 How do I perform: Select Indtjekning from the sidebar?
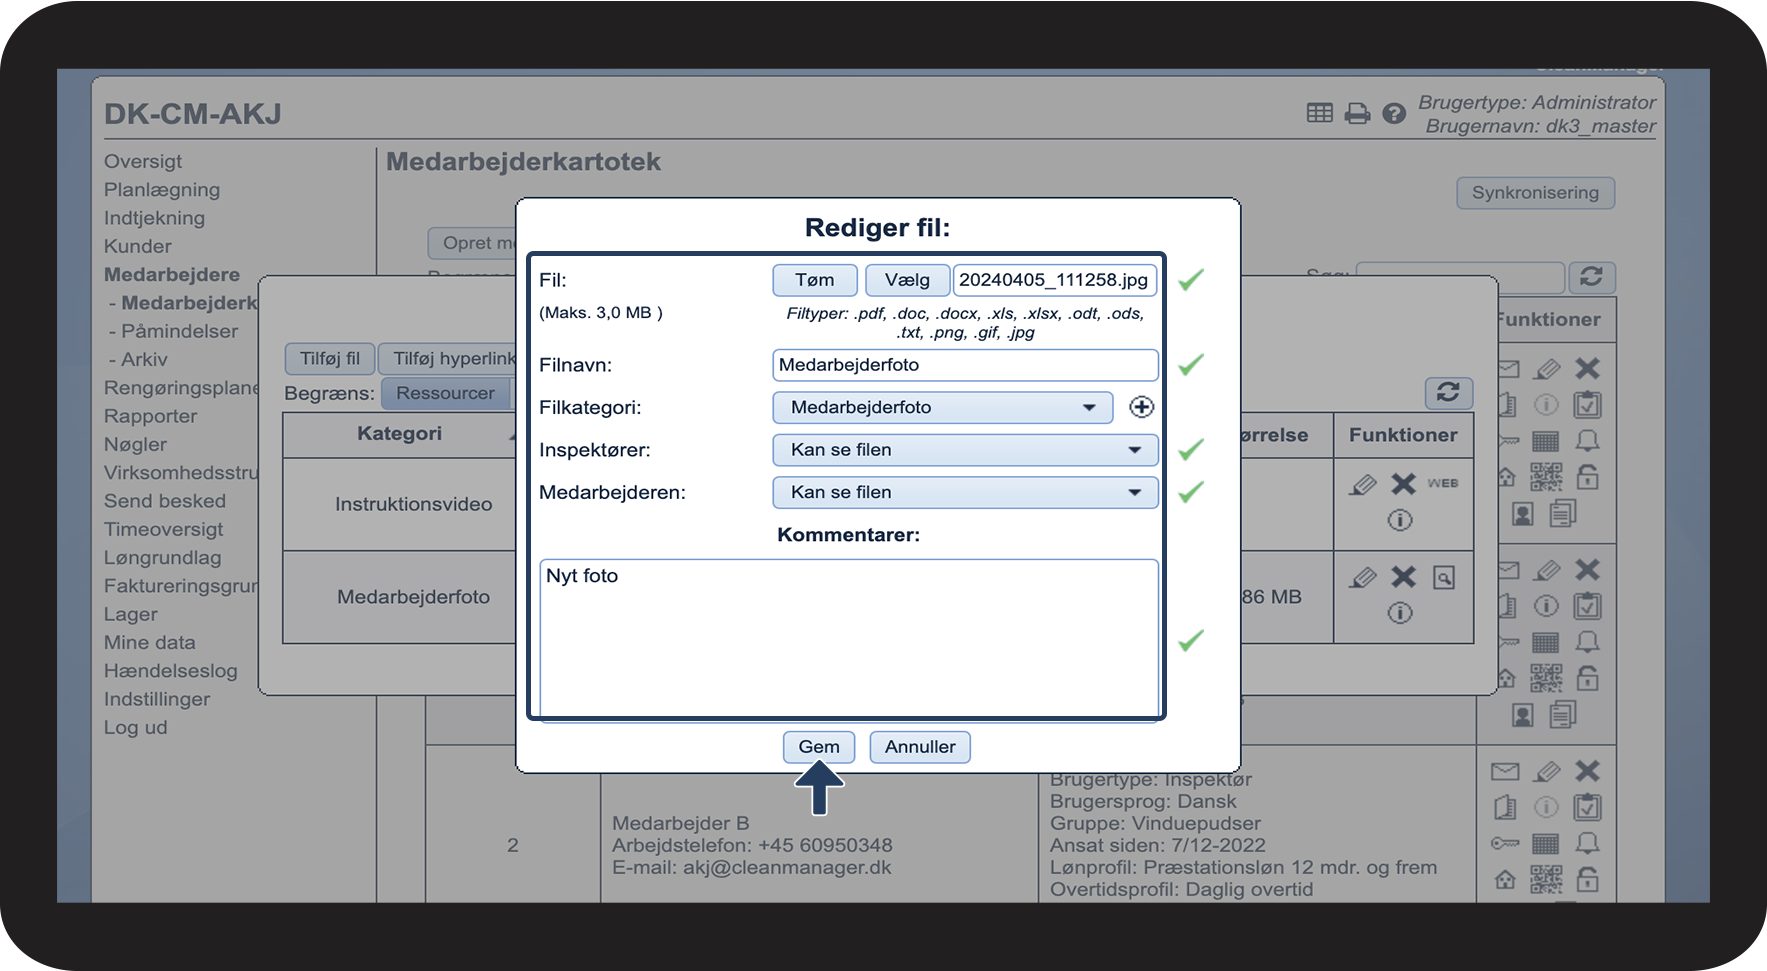pyautogui.click(x=154, y=218)
